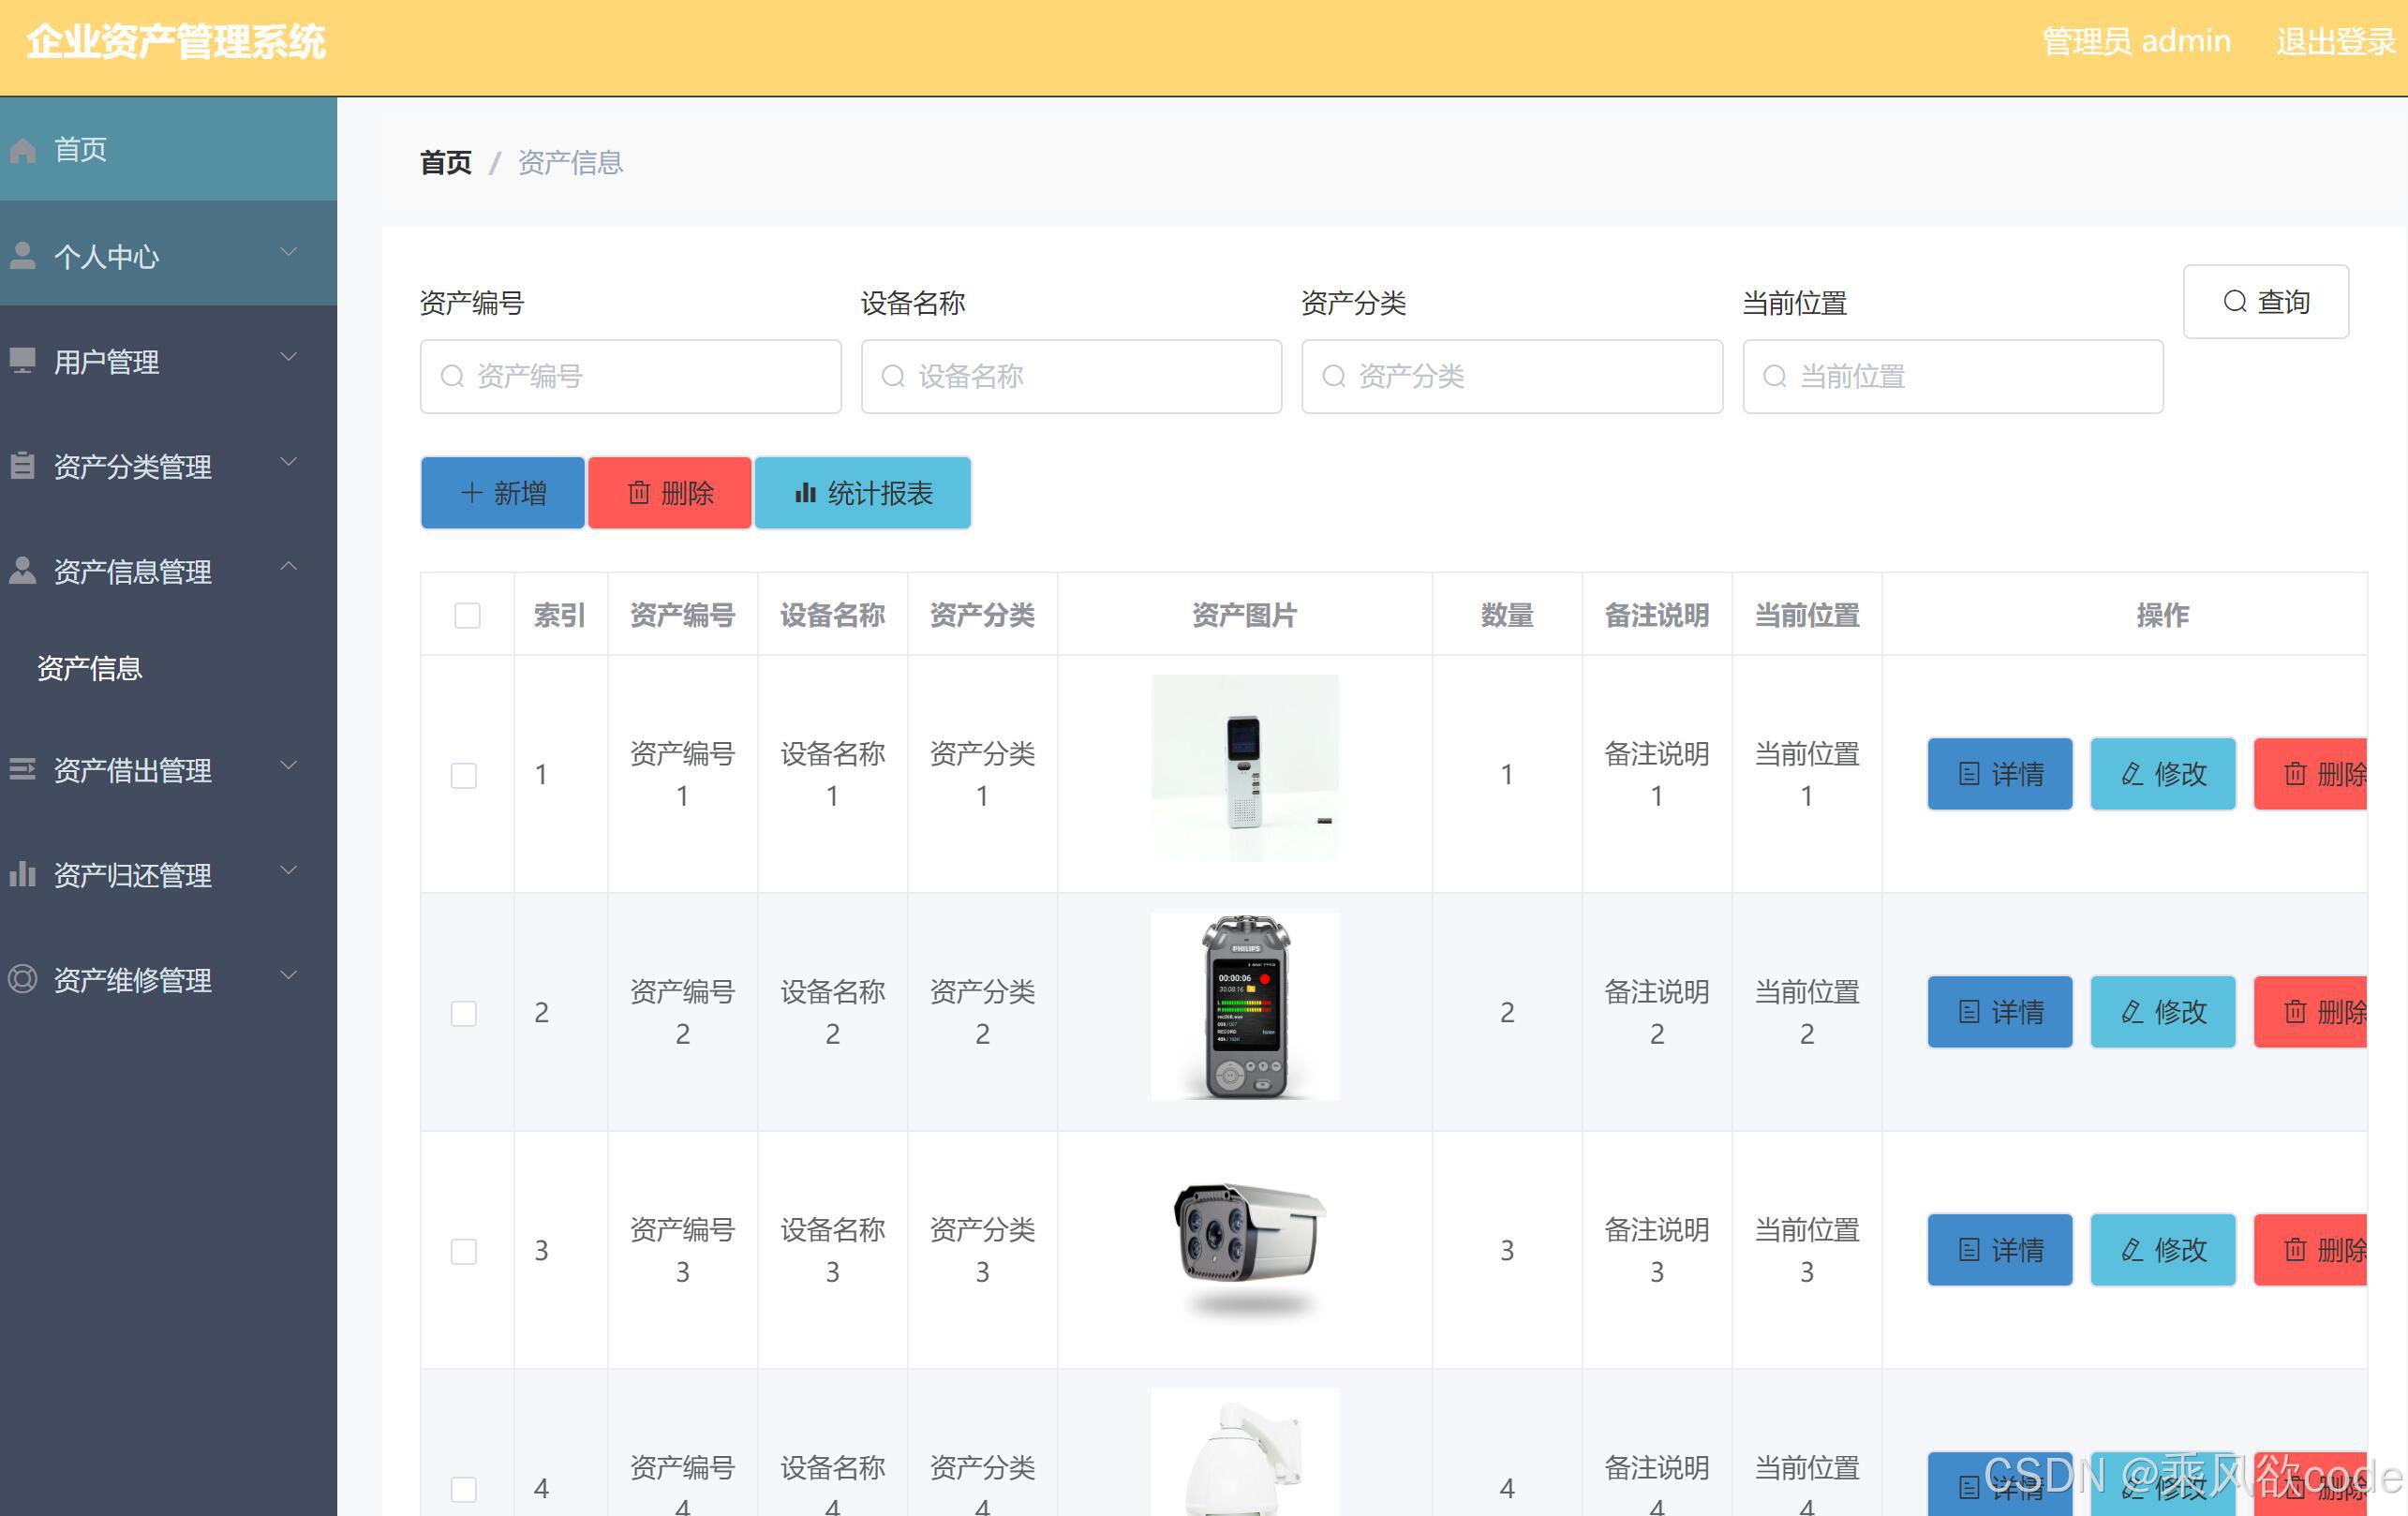The image size is (2408, 1516).
Task: Toggle the select-all checkbox in table header
Action: click(x=467, y=615)
